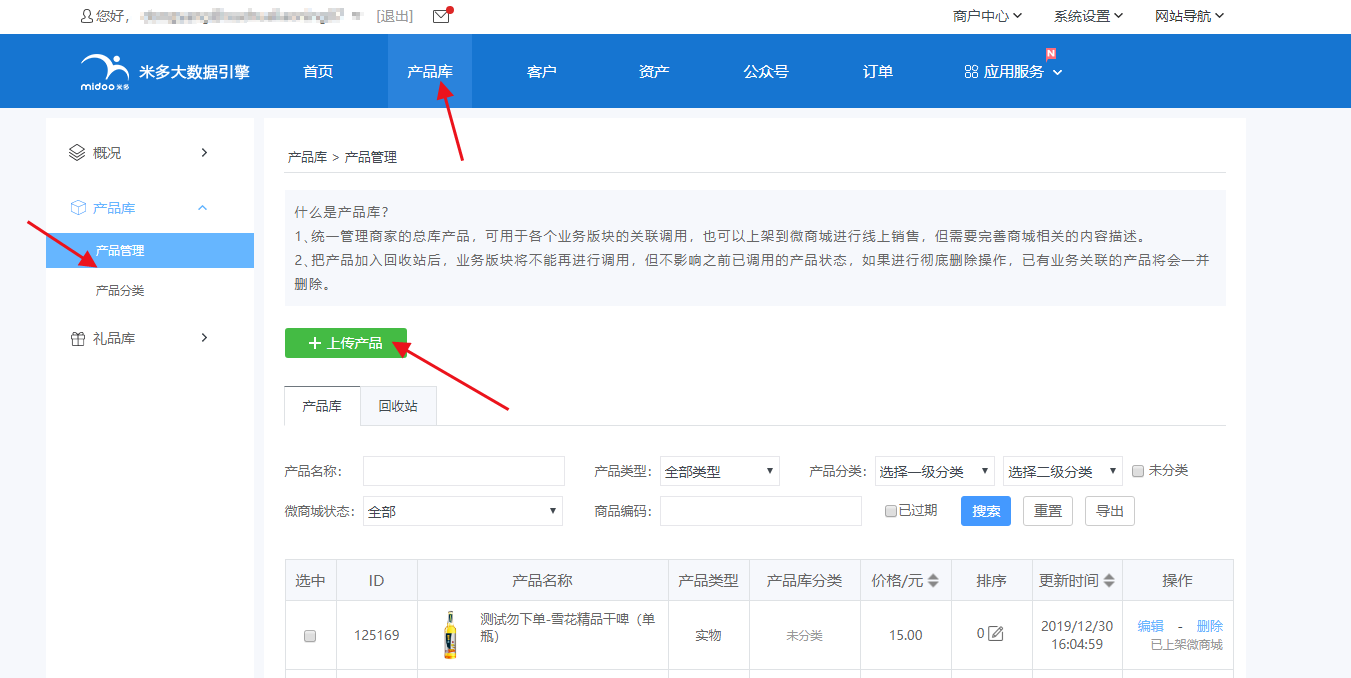Click product name 测试勿下单-雪花精品干啤
Image resolution: width=1351 pixels, height=678 pixels.
coord(568,627)
